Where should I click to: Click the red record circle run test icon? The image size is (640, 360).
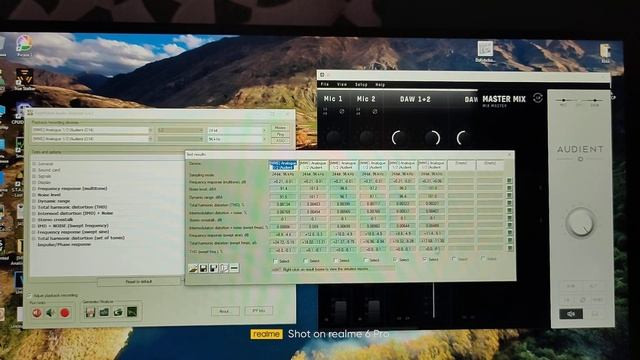[x=64, y=313]
